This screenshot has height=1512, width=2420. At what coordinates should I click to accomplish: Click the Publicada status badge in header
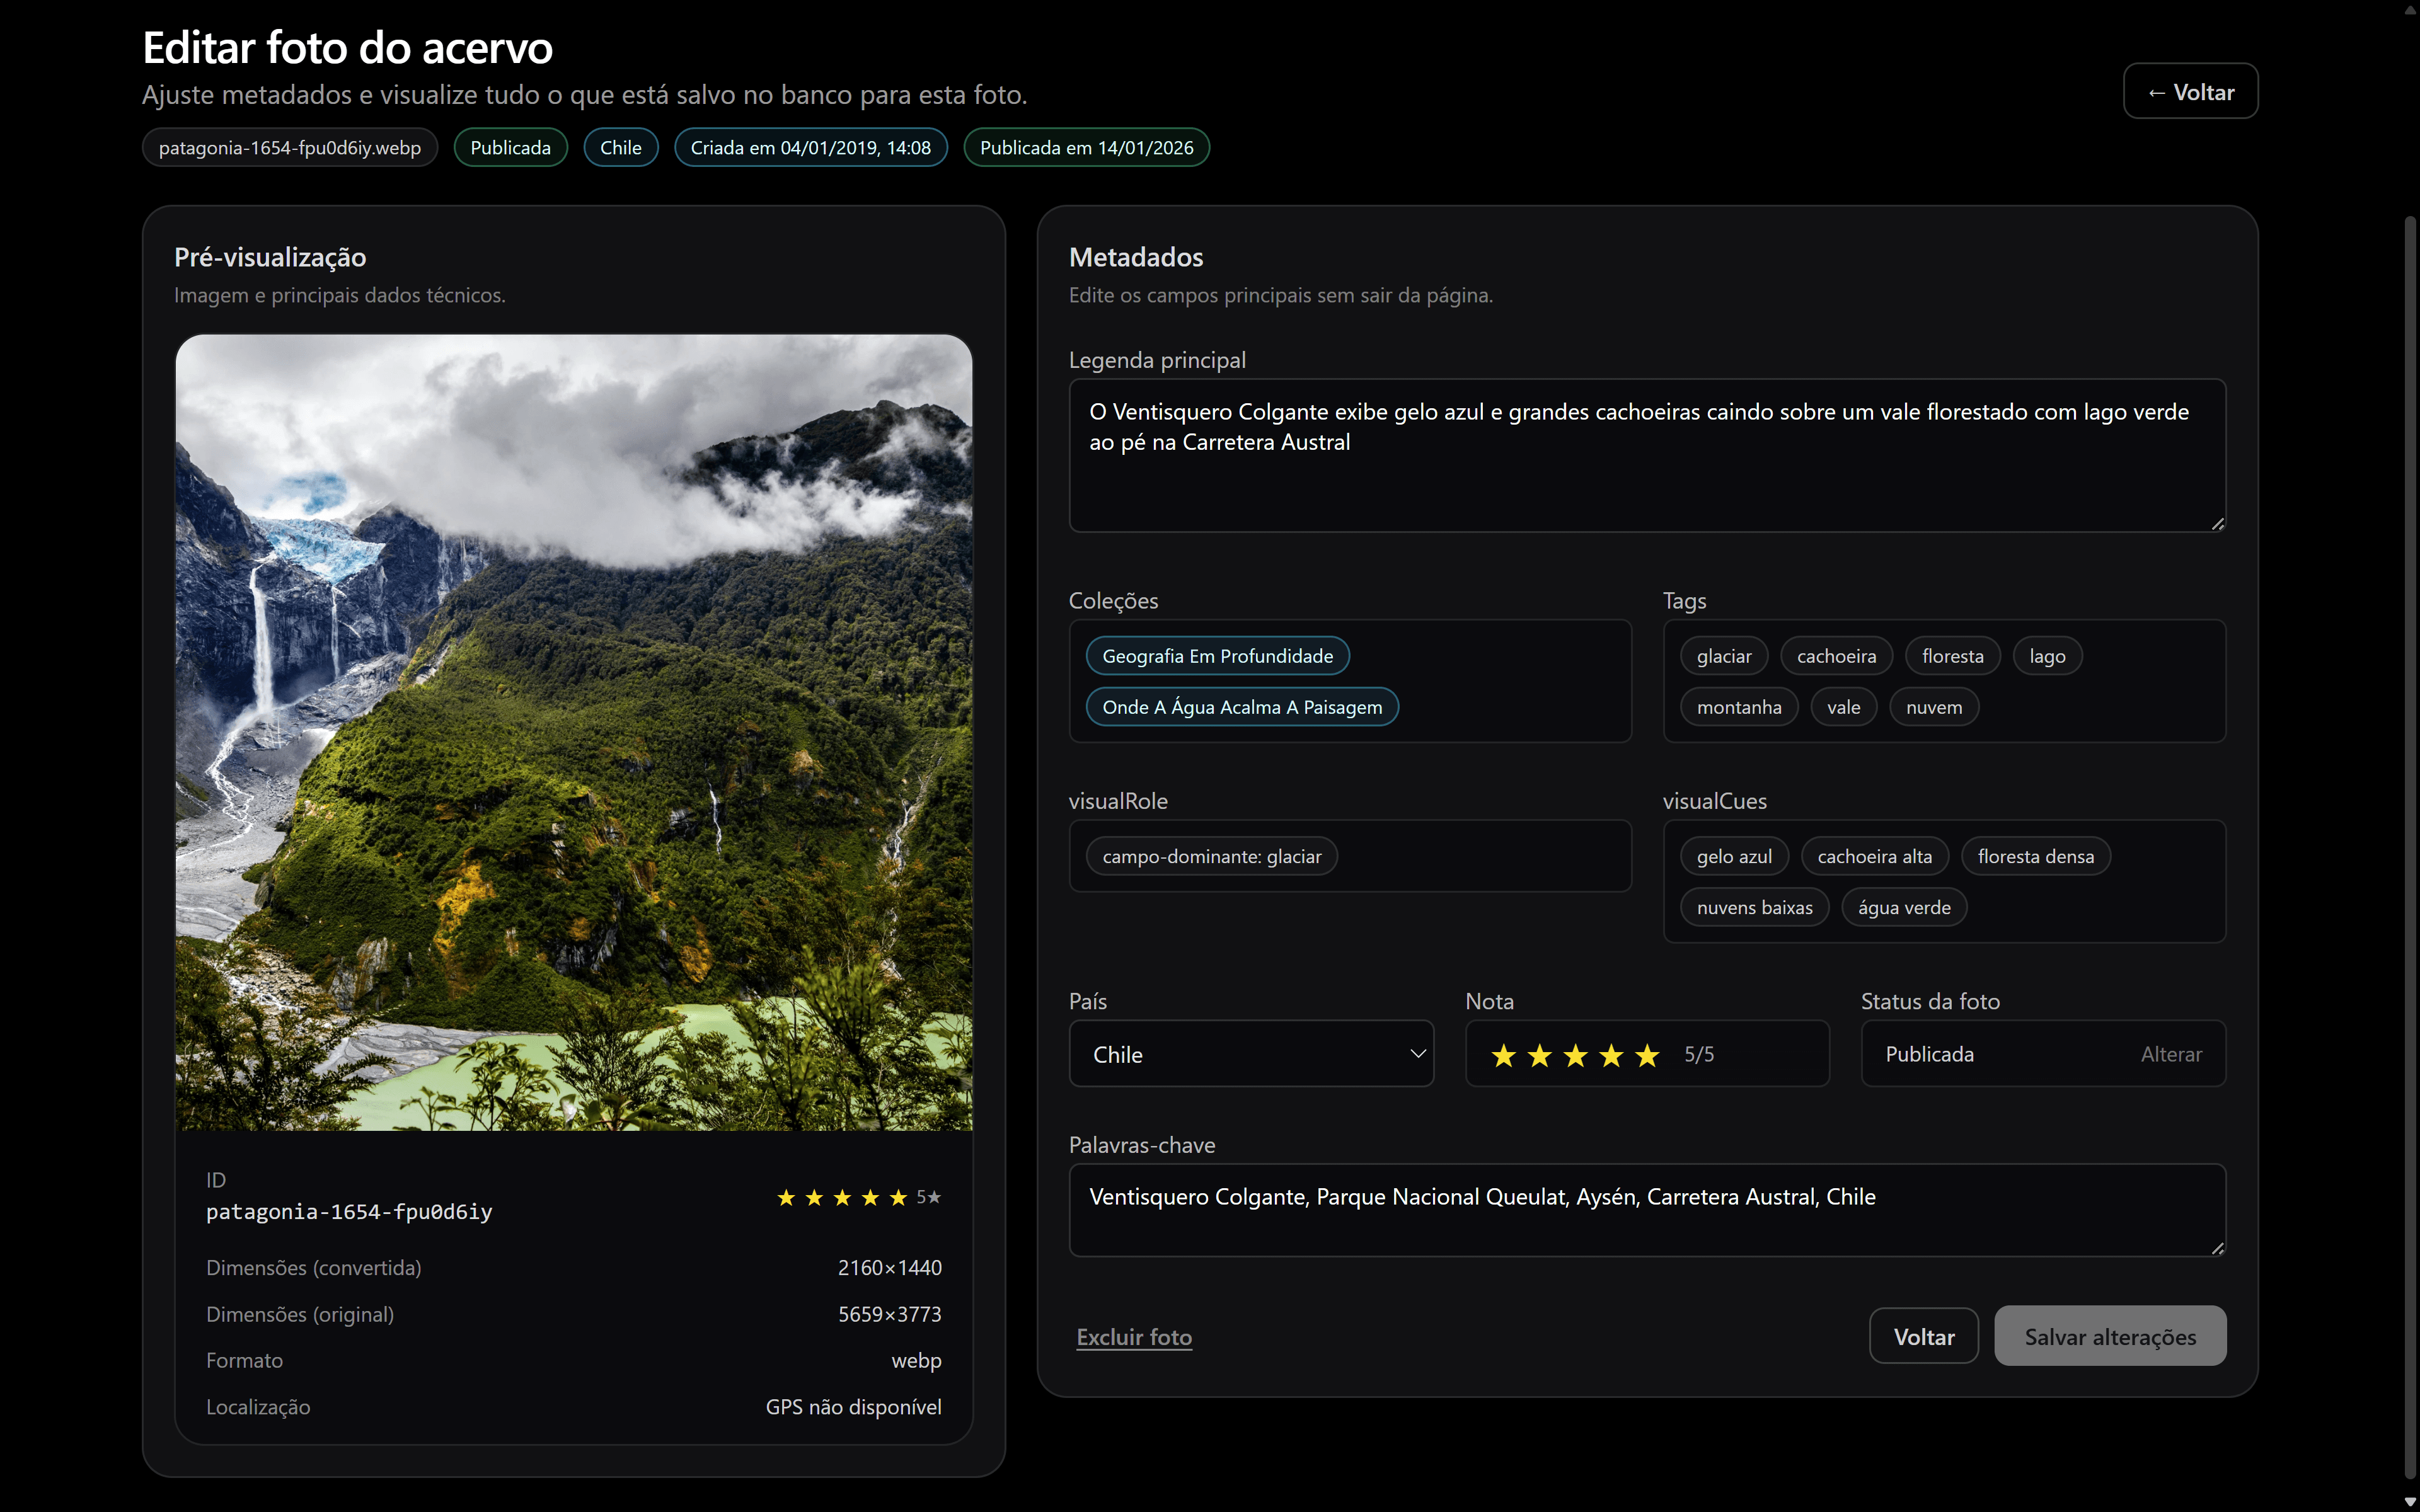point(510,148)
